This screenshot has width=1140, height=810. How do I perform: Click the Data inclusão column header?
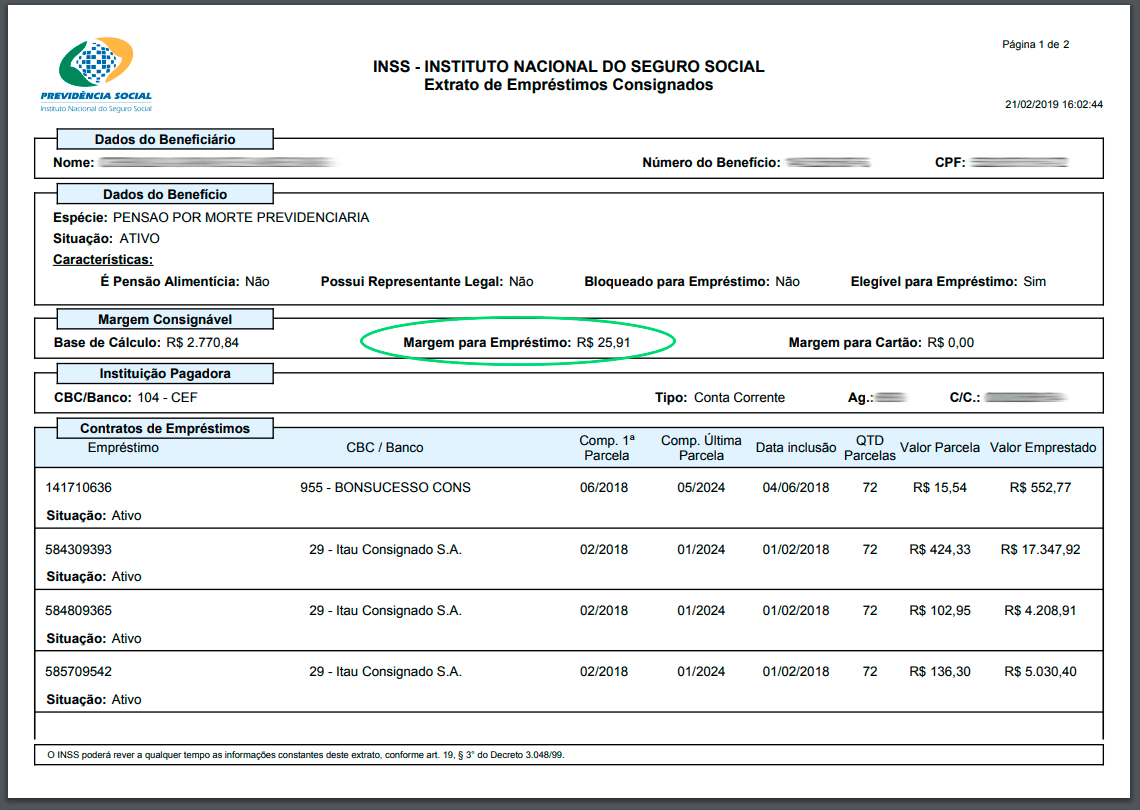pos(796,448)
